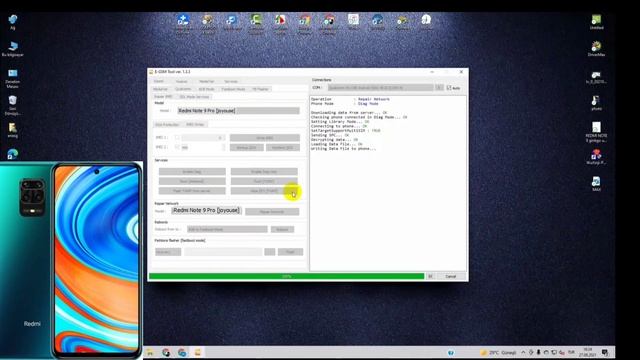Open the Repair Network model dropdown
This screenshot has height=360, width=640.
207,210
